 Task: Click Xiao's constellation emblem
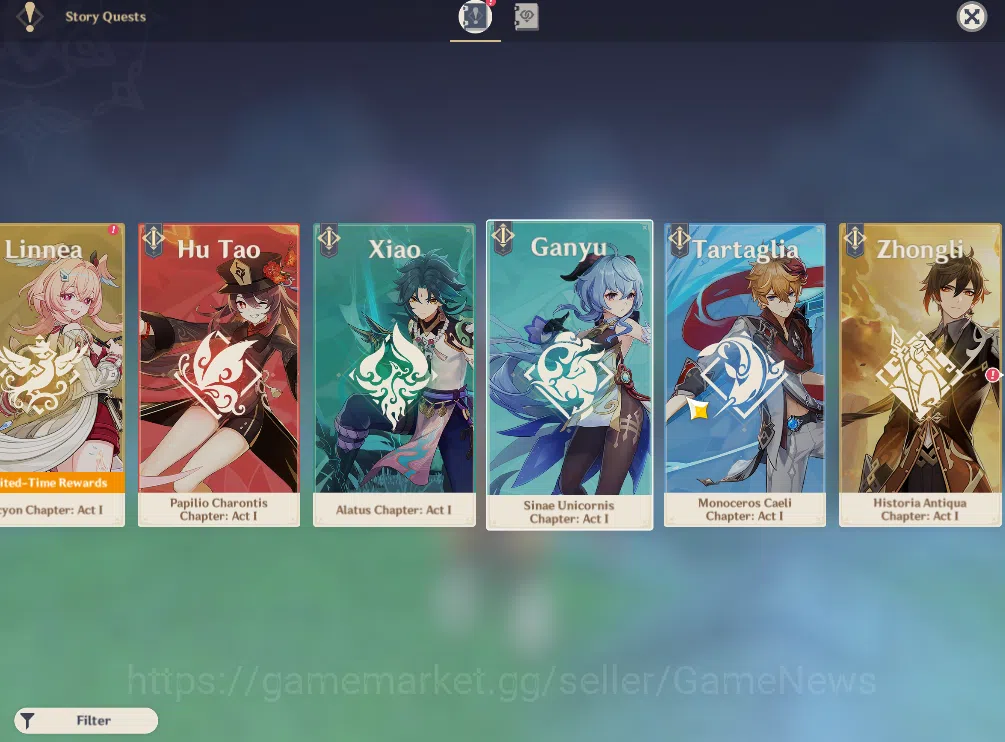coord(393,375)
